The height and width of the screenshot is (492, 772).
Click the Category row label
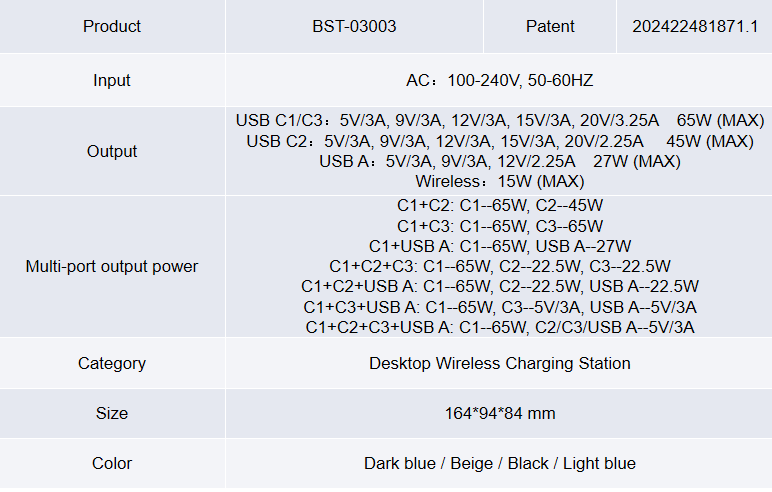112,363
